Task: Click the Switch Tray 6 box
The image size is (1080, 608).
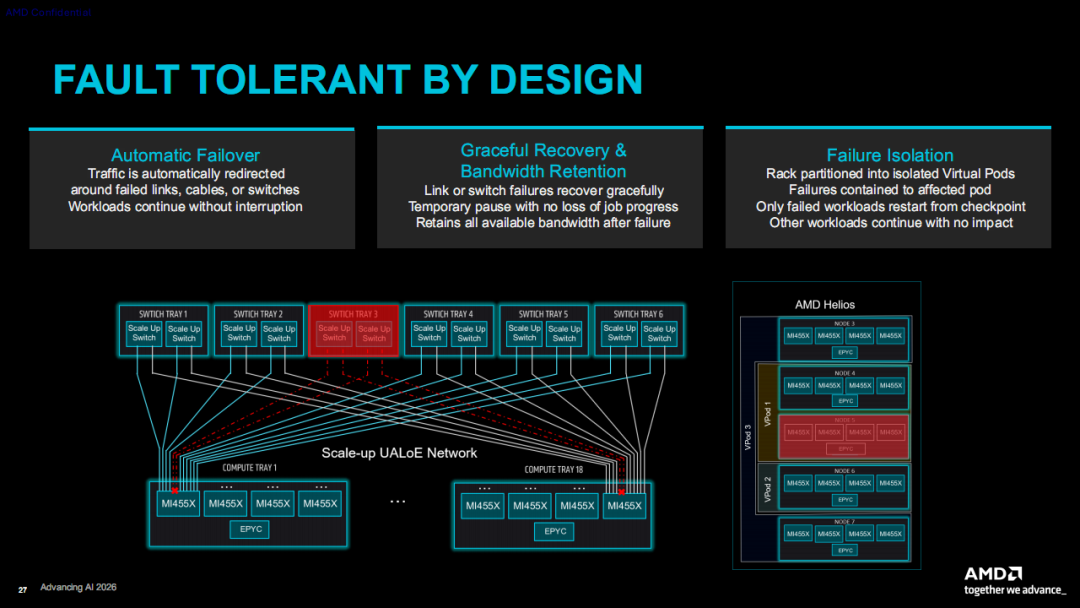Action: click(x=638, y=331)
